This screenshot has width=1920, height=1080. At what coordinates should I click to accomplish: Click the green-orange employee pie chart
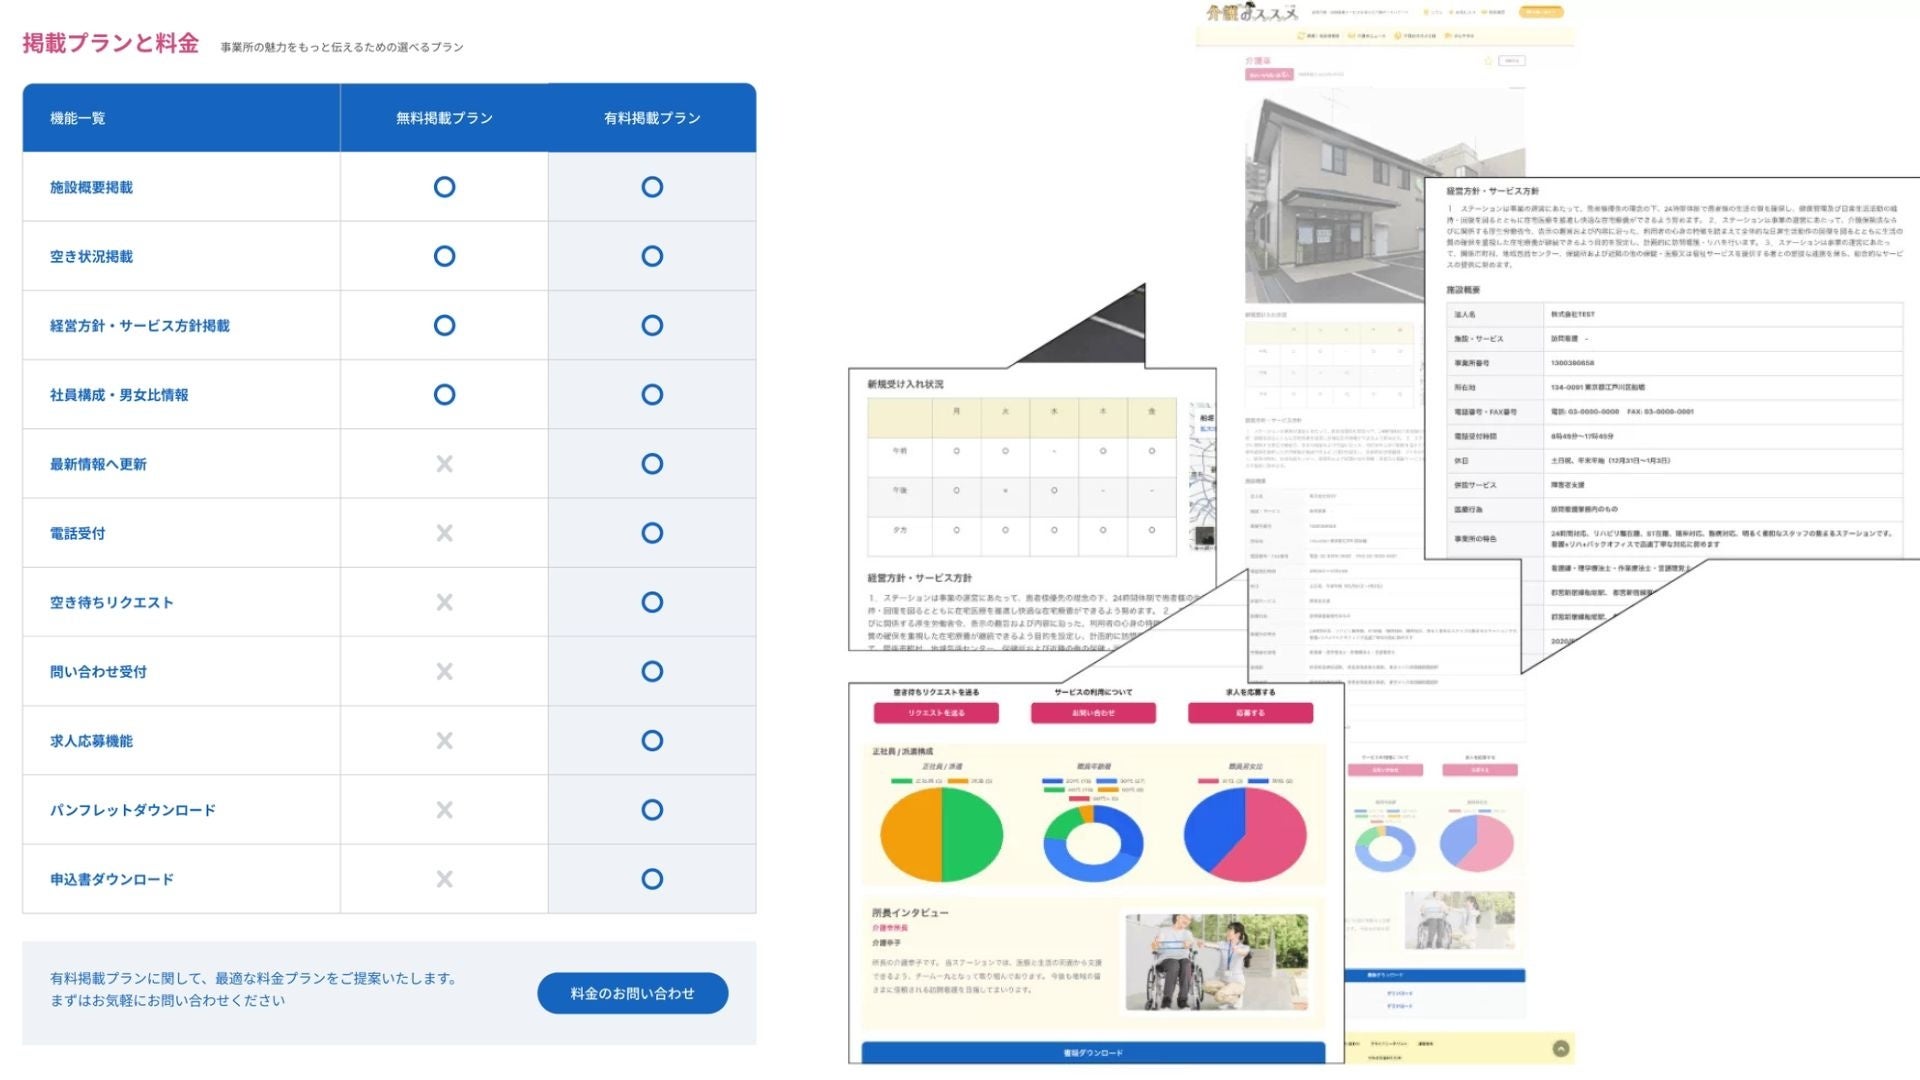[941, 834]
